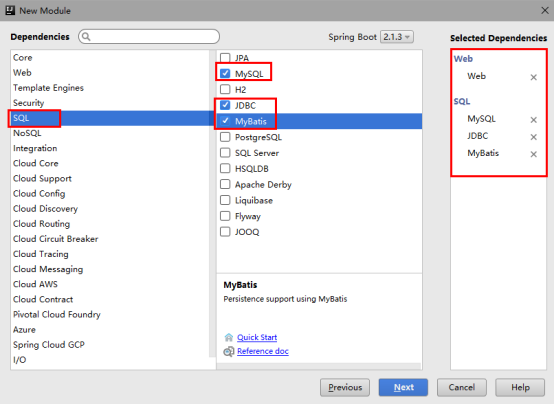Remove JDBC from selected dependencies
The width and height of the screenshot is (554, 404).
(x=534, y=137)
